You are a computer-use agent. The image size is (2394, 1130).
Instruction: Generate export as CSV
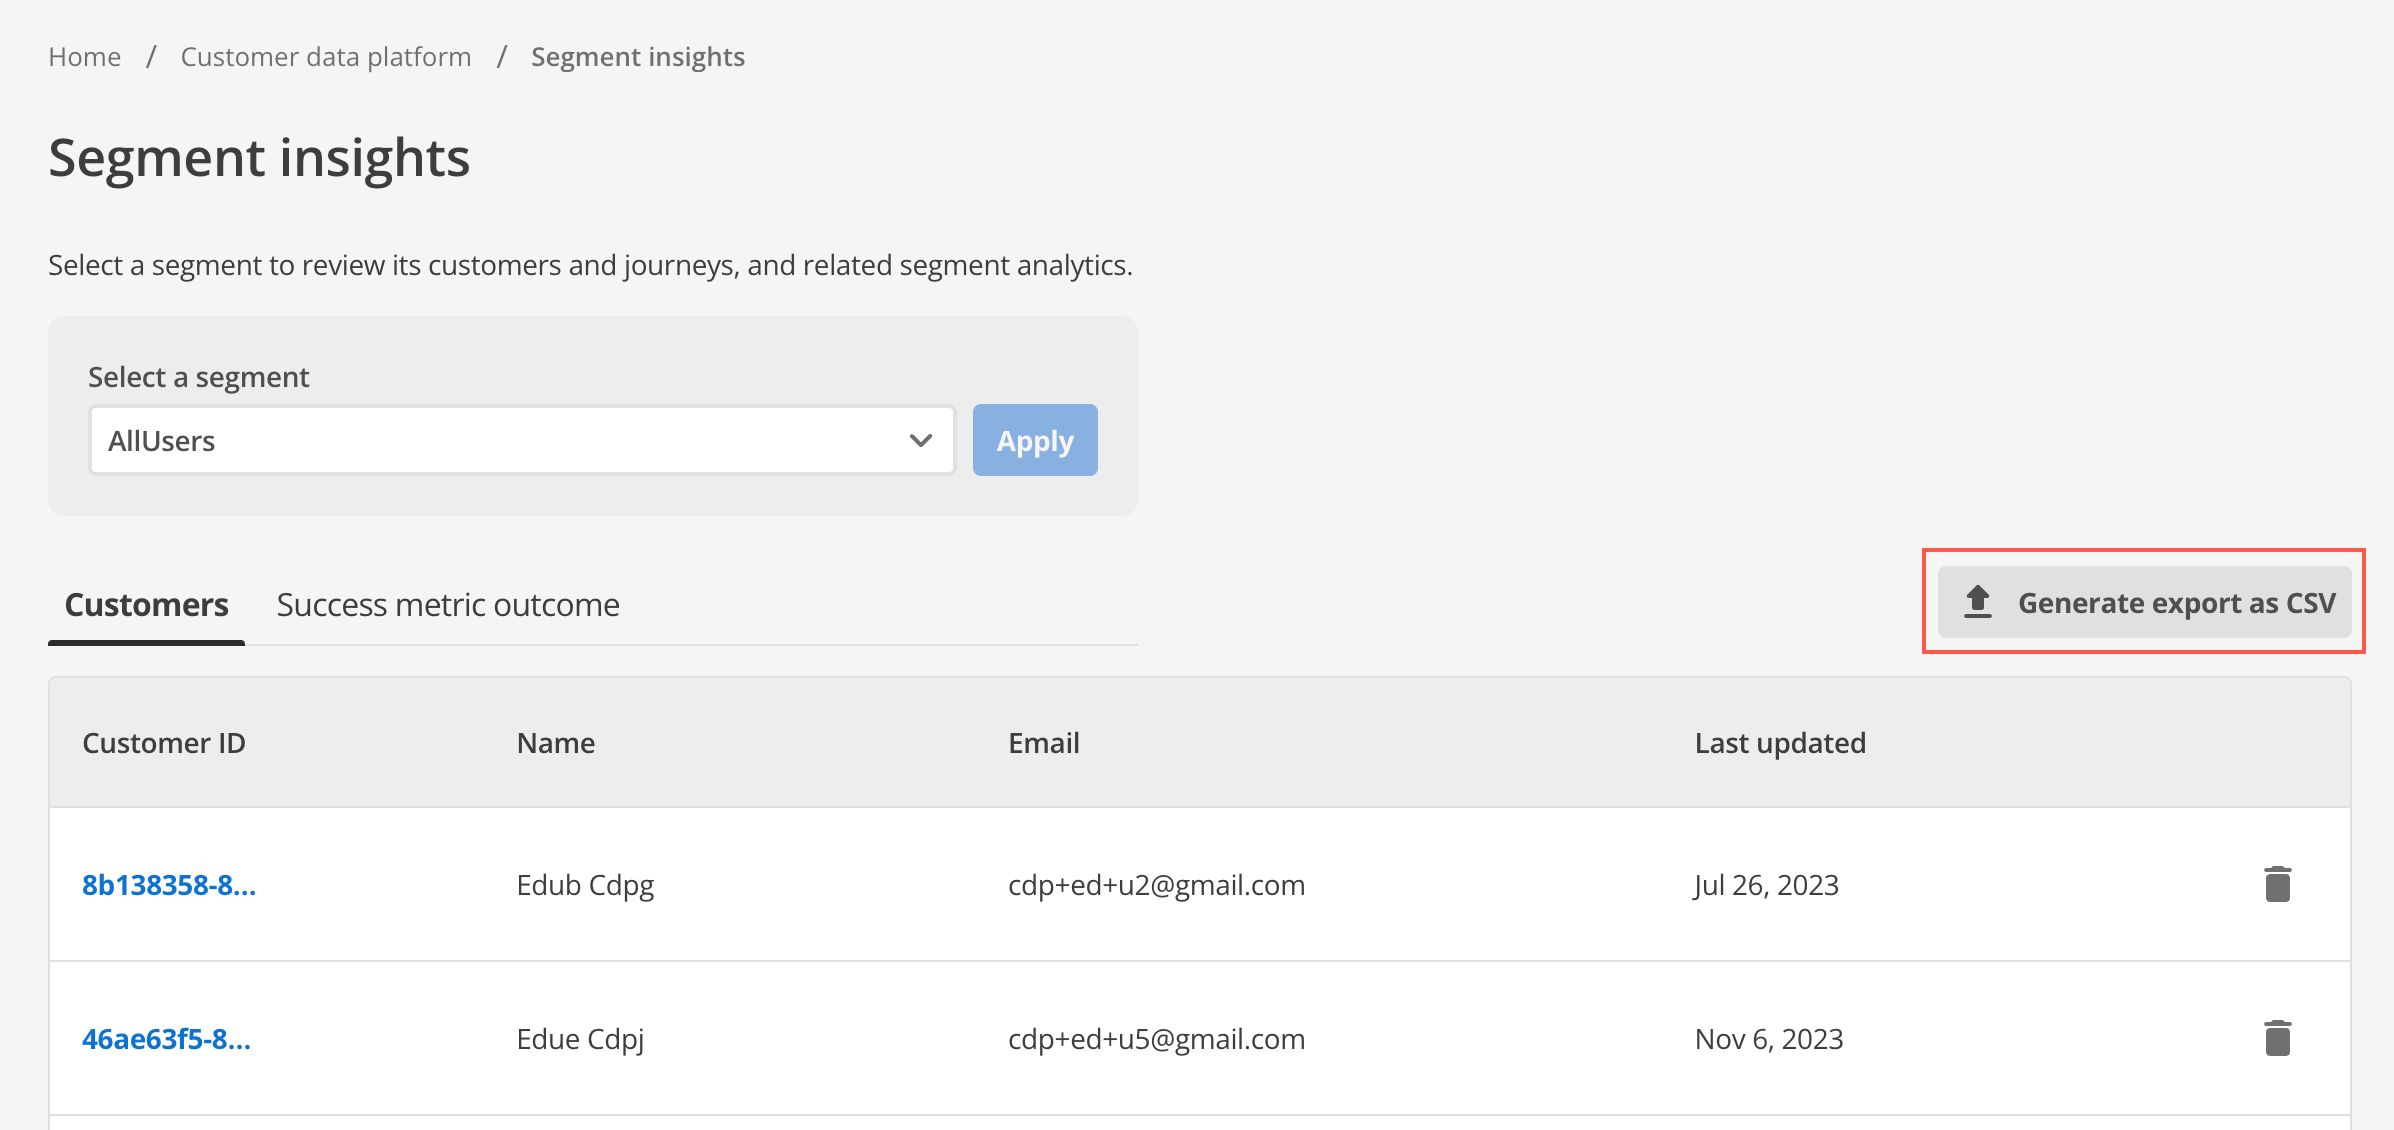click(x=2144, y=602)
